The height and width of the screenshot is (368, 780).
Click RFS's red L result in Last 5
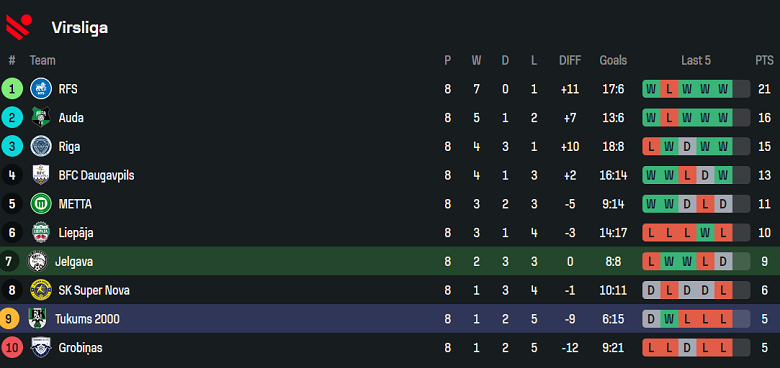click(669, 90)
